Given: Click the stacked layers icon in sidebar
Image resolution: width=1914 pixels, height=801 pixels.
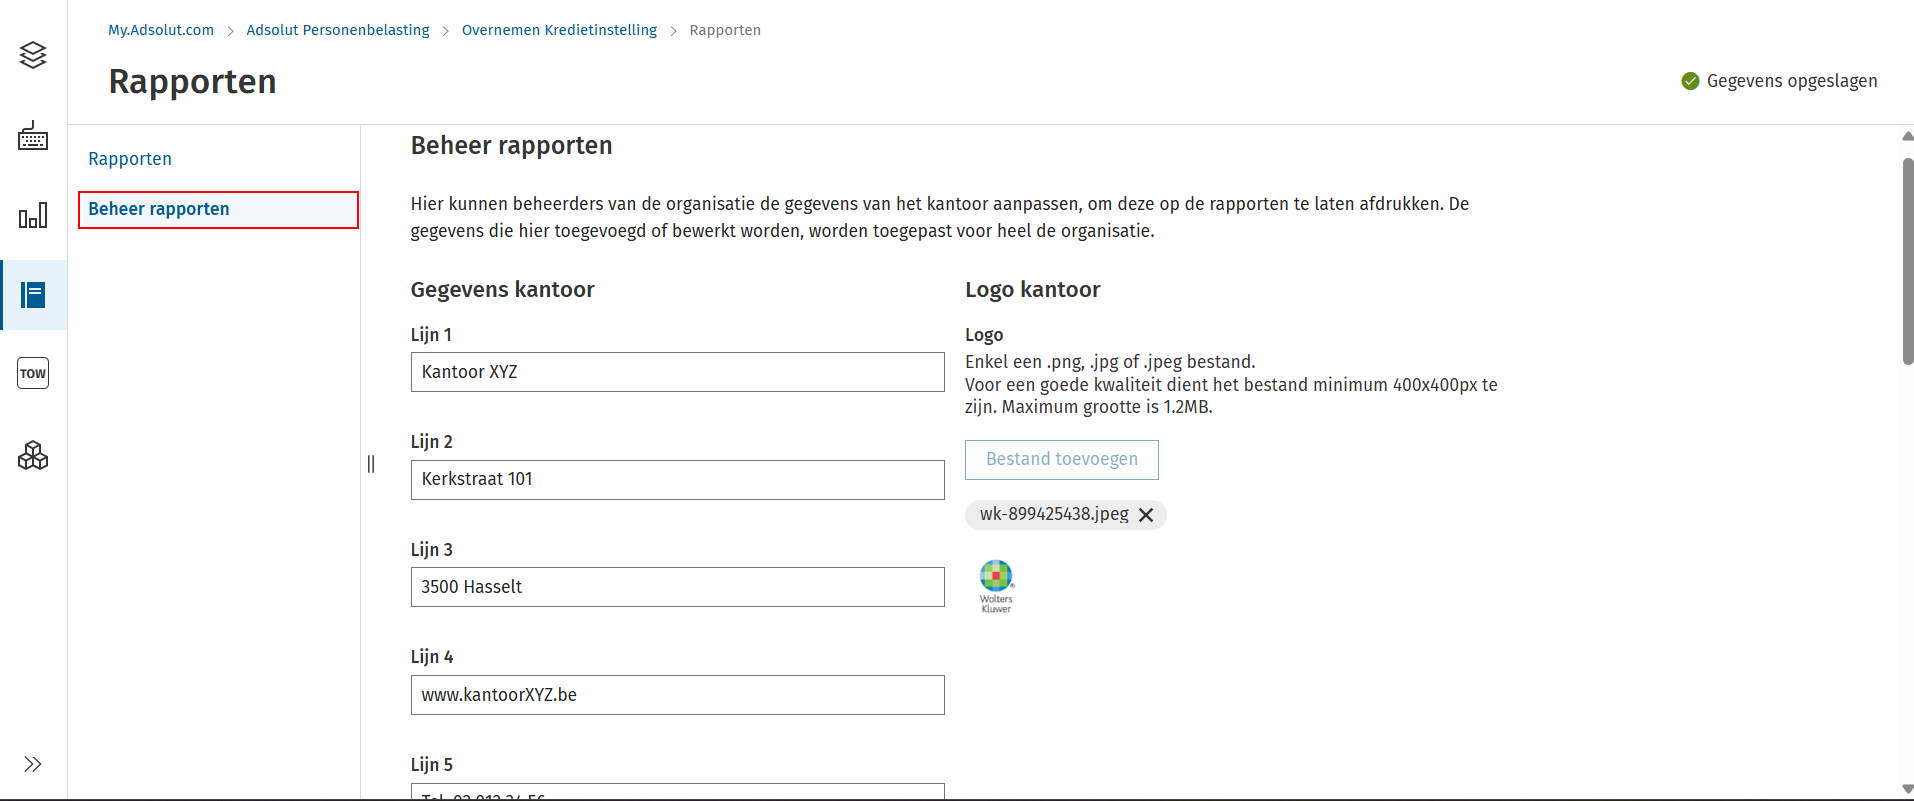Looking at the screenshot, I should pyautogui.click(x=33, y=55).
